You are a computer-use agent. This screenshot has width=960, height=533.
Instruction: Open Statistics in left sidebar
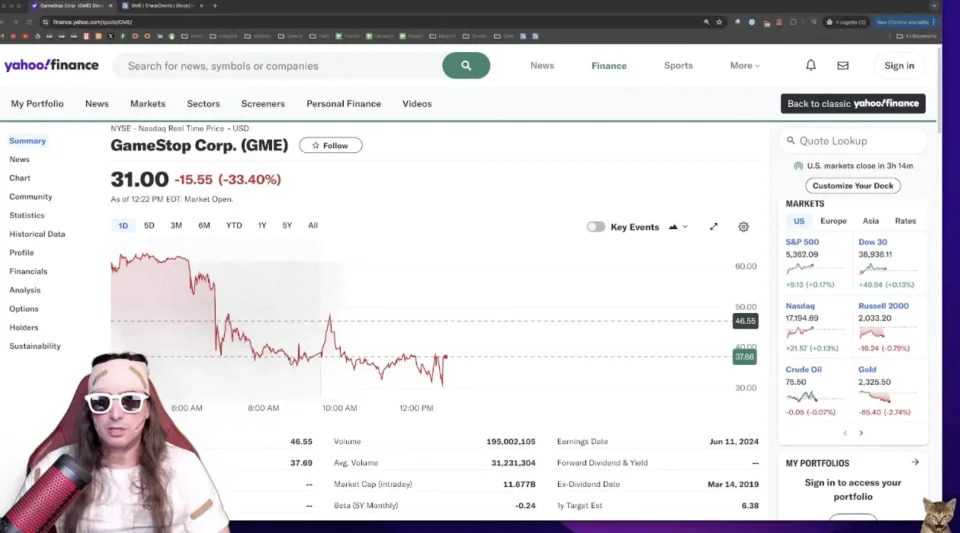pyautogui.click(x=27, y=215)
